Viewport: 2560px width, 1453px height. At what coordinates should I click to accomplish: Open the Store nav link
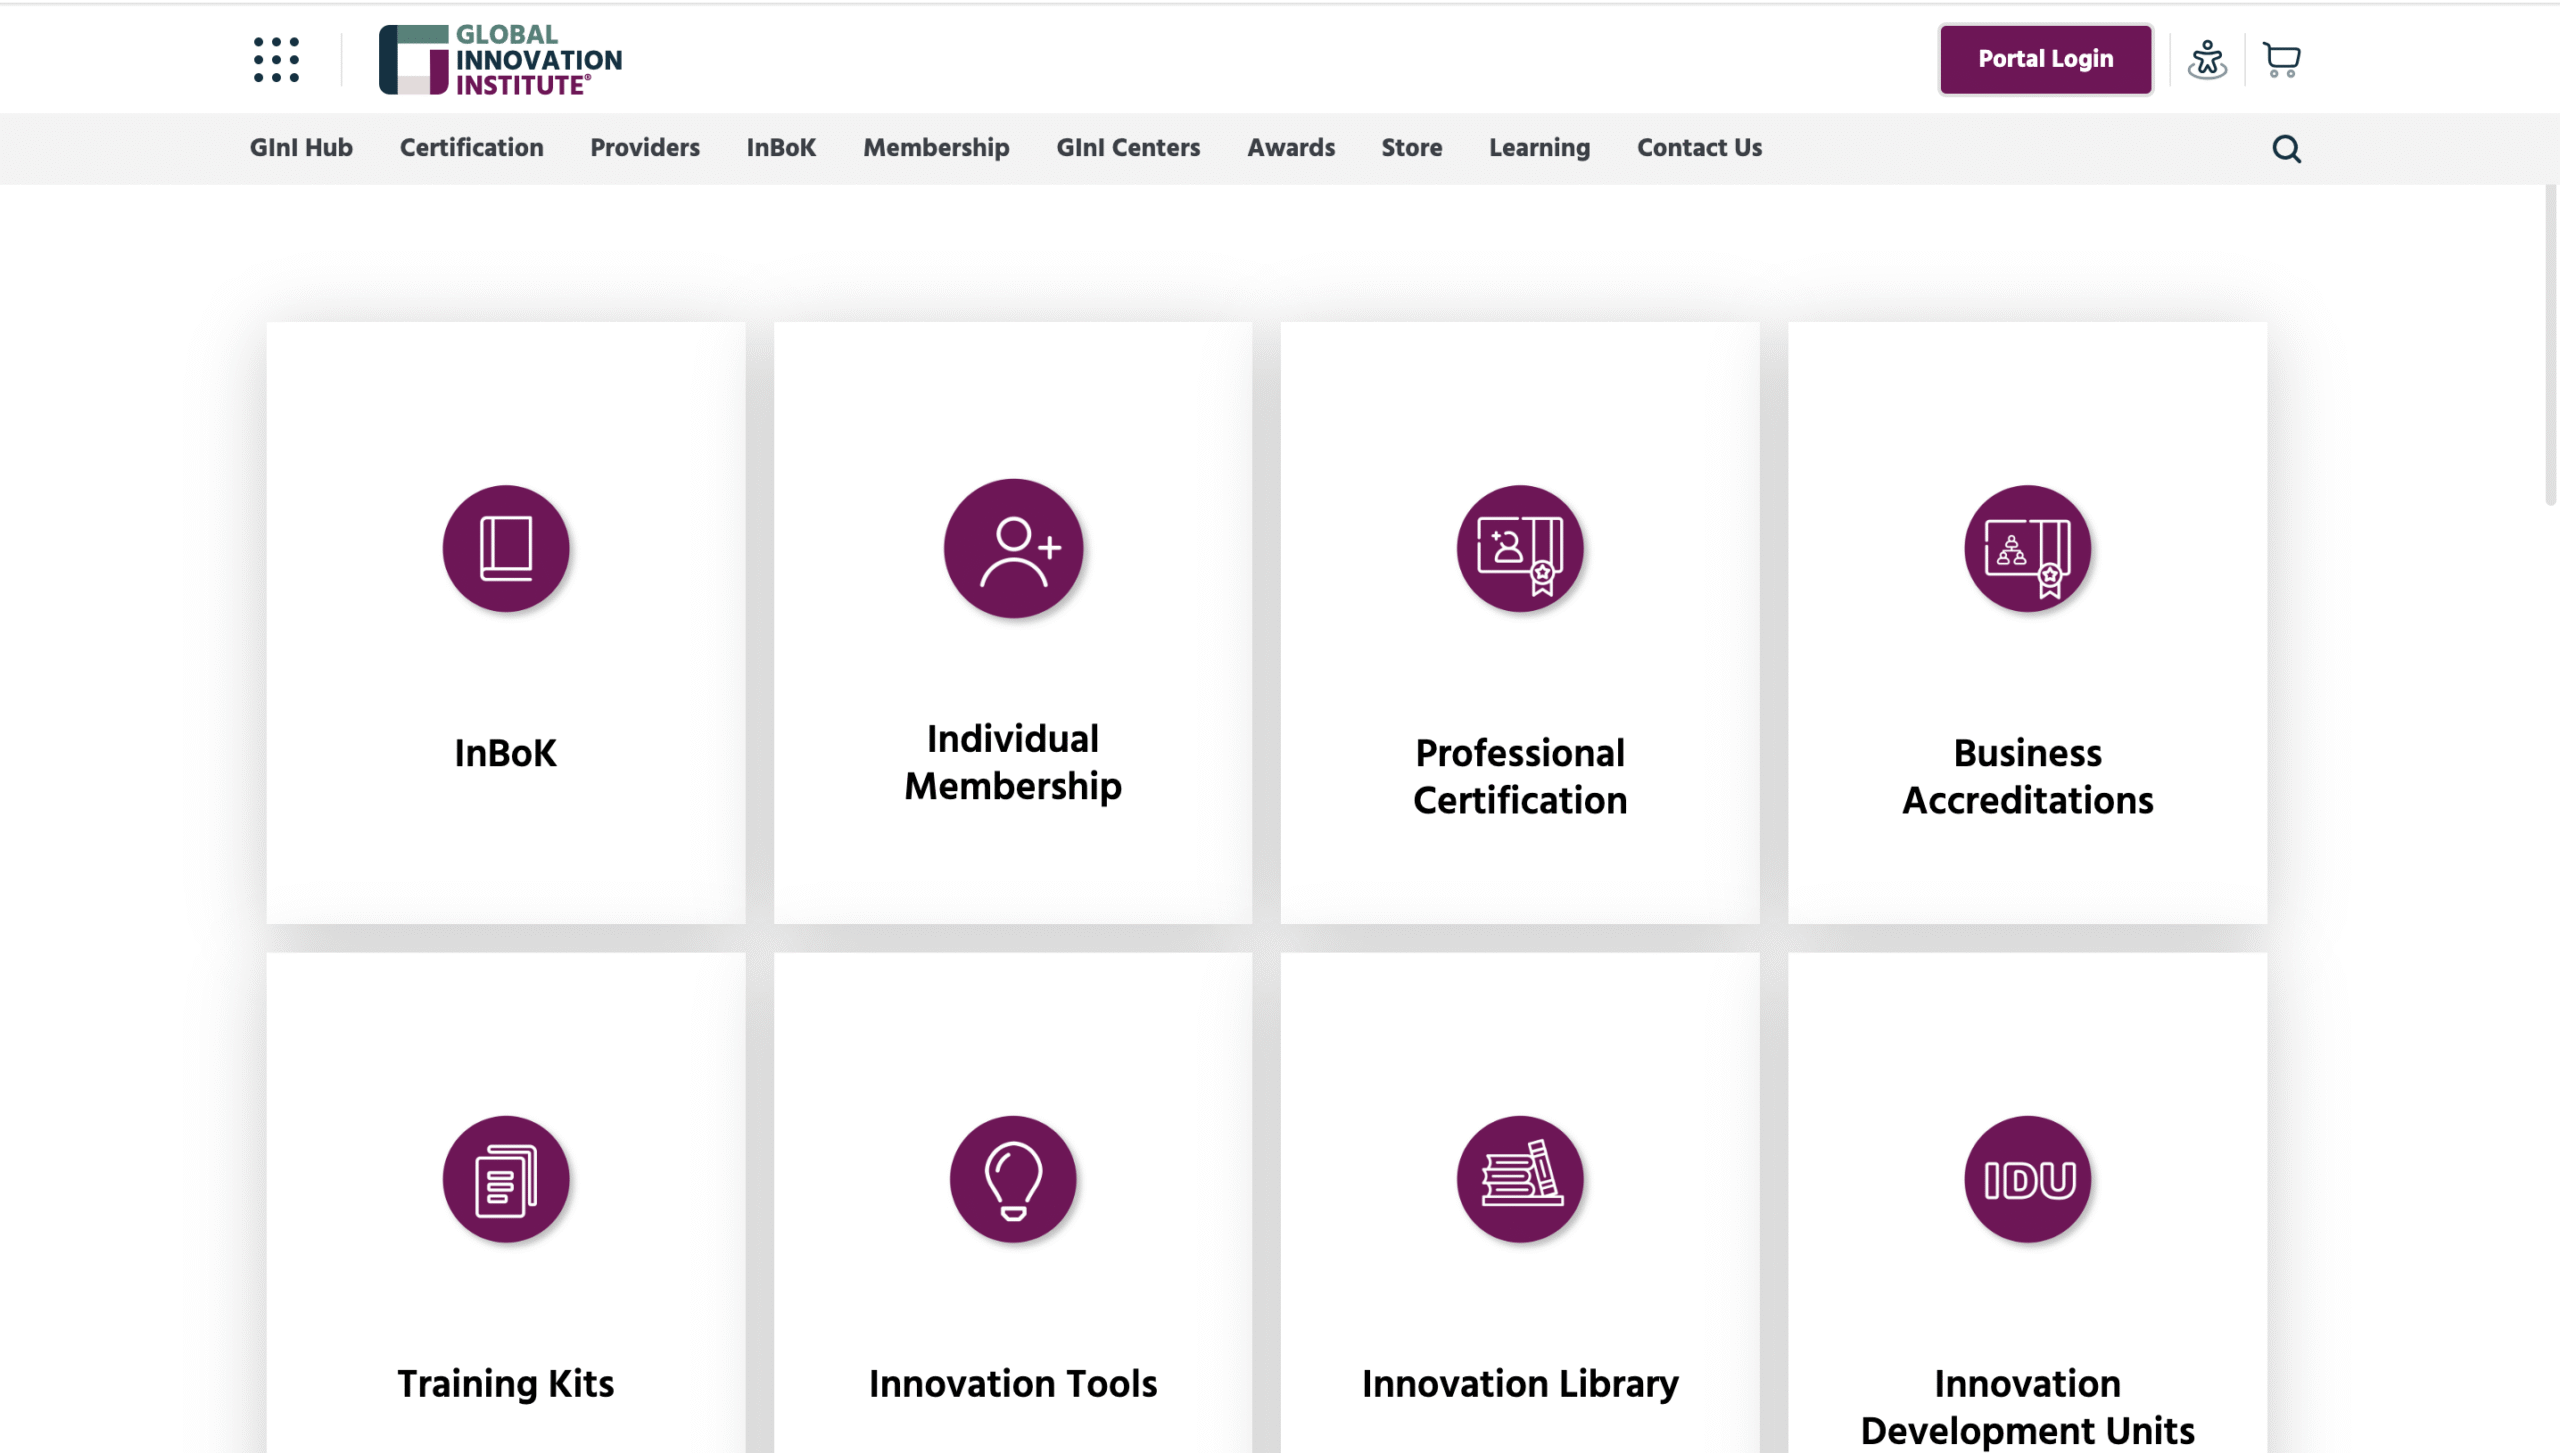1412,148
